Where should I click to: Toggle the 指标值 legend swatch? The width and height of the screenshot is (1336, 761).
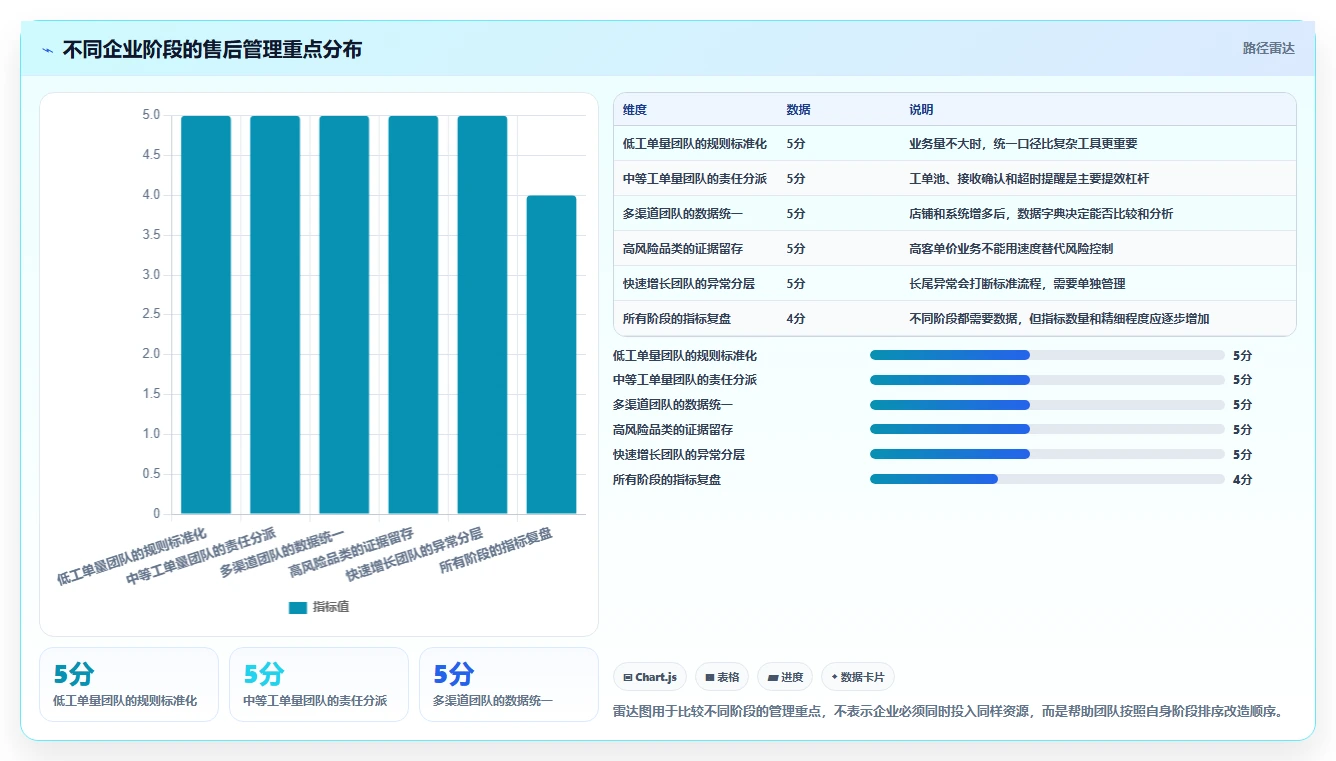click(298, 608)
